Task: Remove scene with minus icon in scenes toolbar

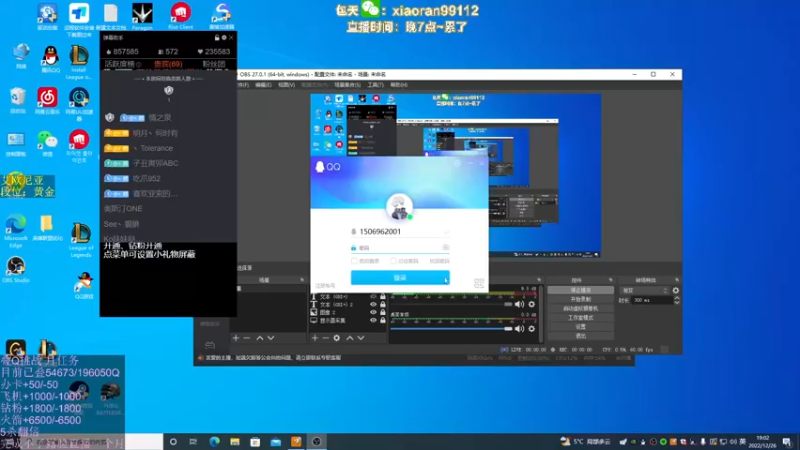Action: (x=246, y=338)
